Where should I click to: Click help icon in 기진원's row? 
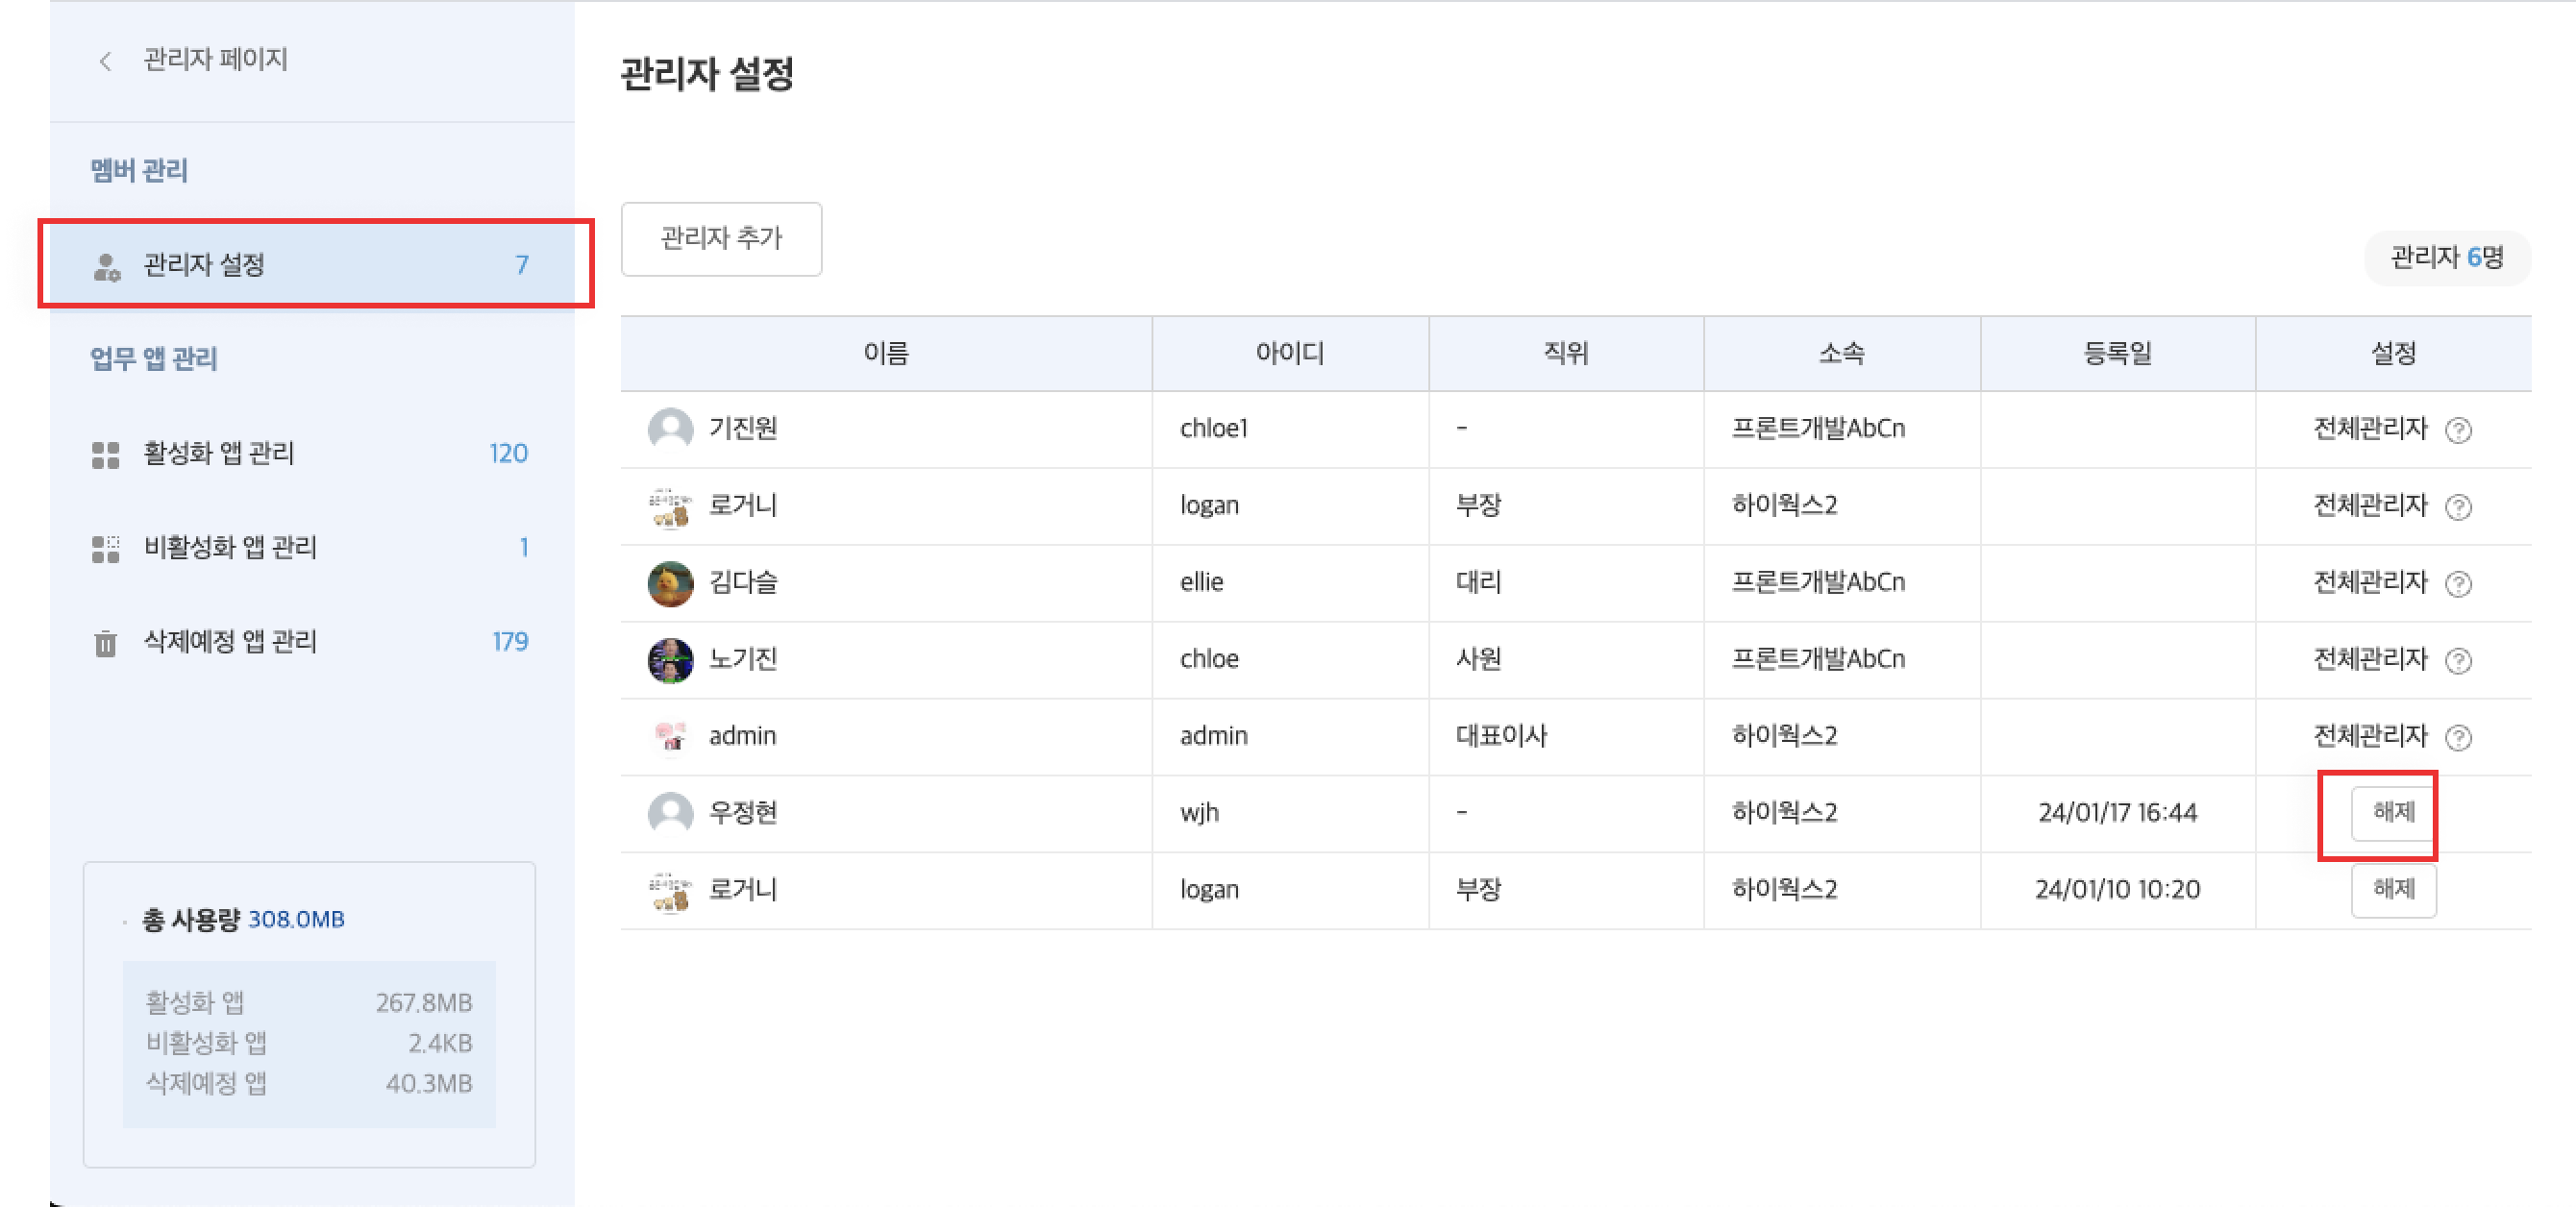pyautogui.click(x=2458, y=430)
